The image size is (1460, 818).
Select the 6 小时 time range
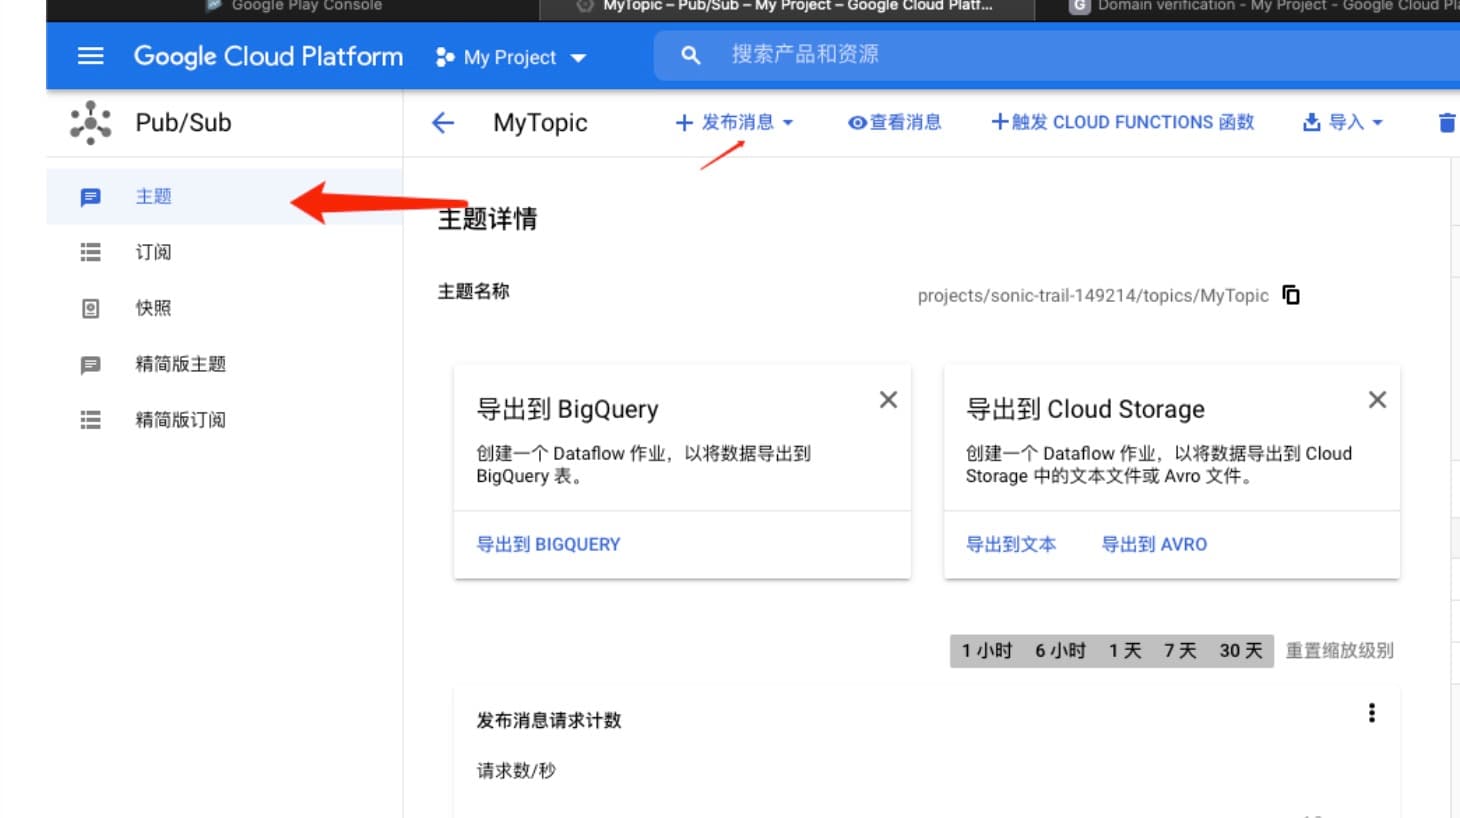tap(1060, 651)
